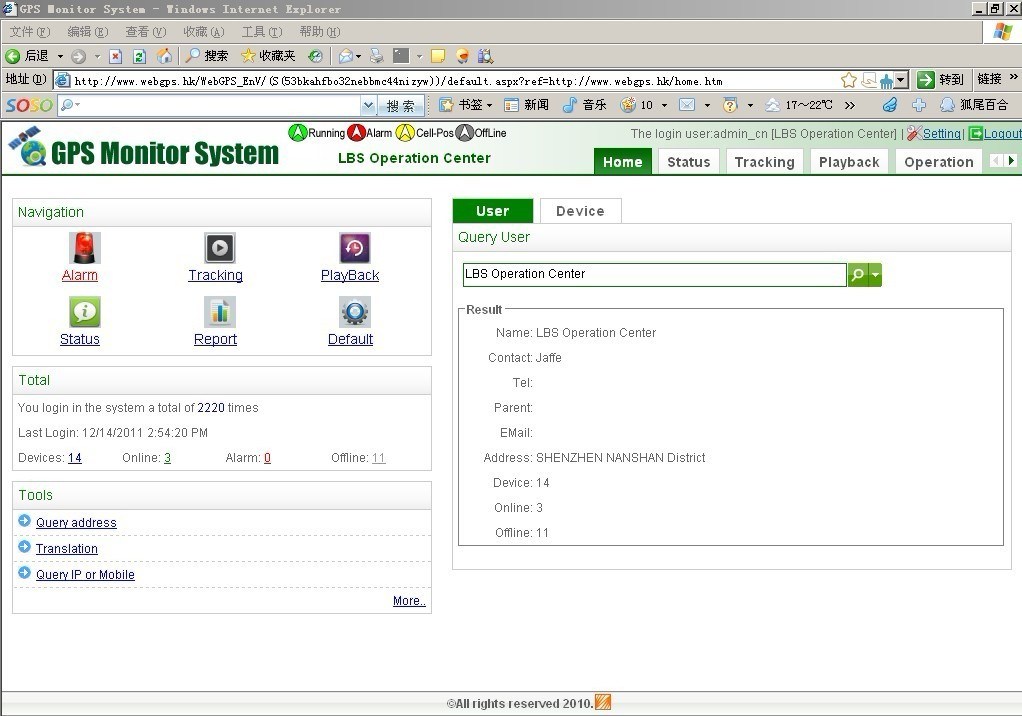Click the Logout link
Viewport: 1022px width, 716px height.
tap(1002, 134)
